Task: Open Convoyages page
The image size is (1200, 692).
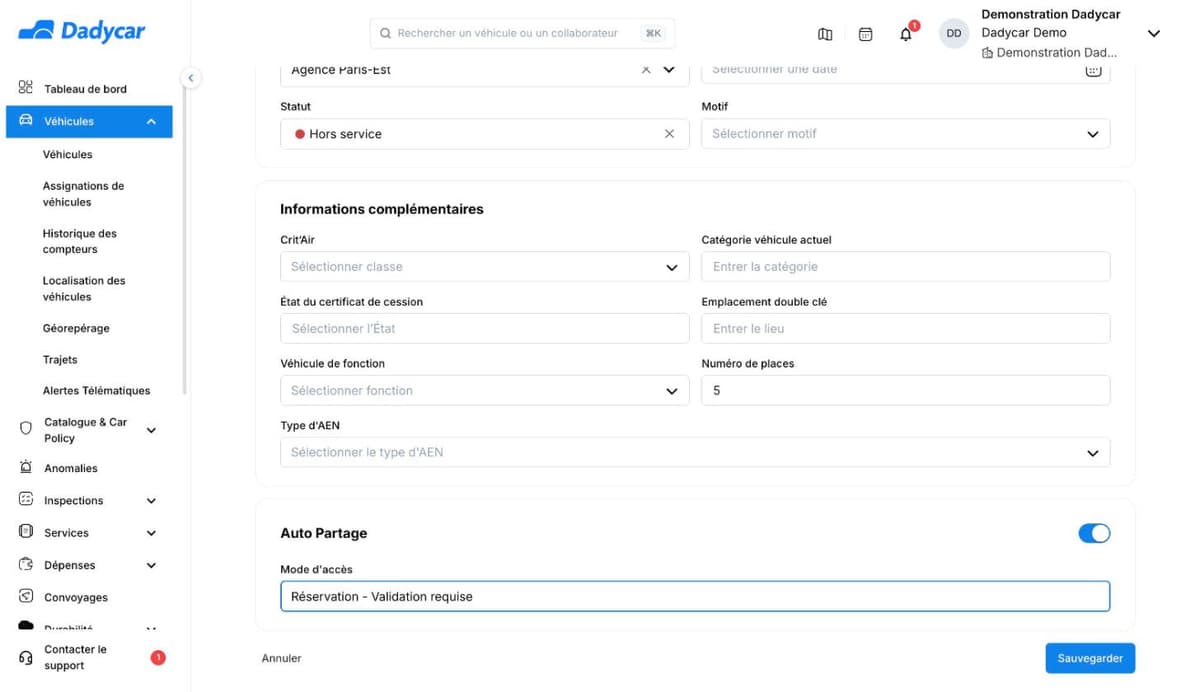Action: [x=76, y=597]
